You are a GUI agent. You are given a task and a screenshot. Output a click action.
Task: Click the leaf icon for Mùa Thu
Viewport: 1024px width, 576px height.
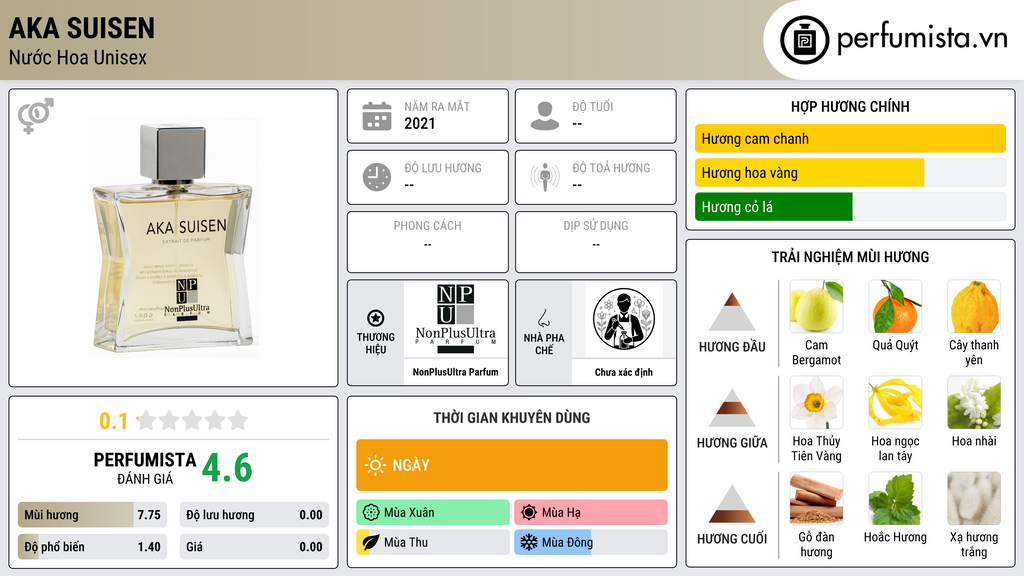pos(371,542)
